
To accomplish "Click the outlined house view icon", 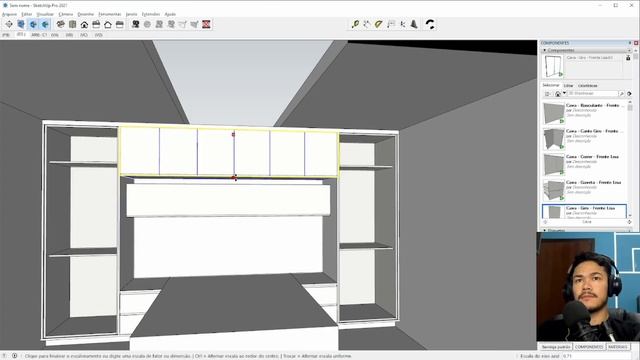I will [x=108, y=24].
